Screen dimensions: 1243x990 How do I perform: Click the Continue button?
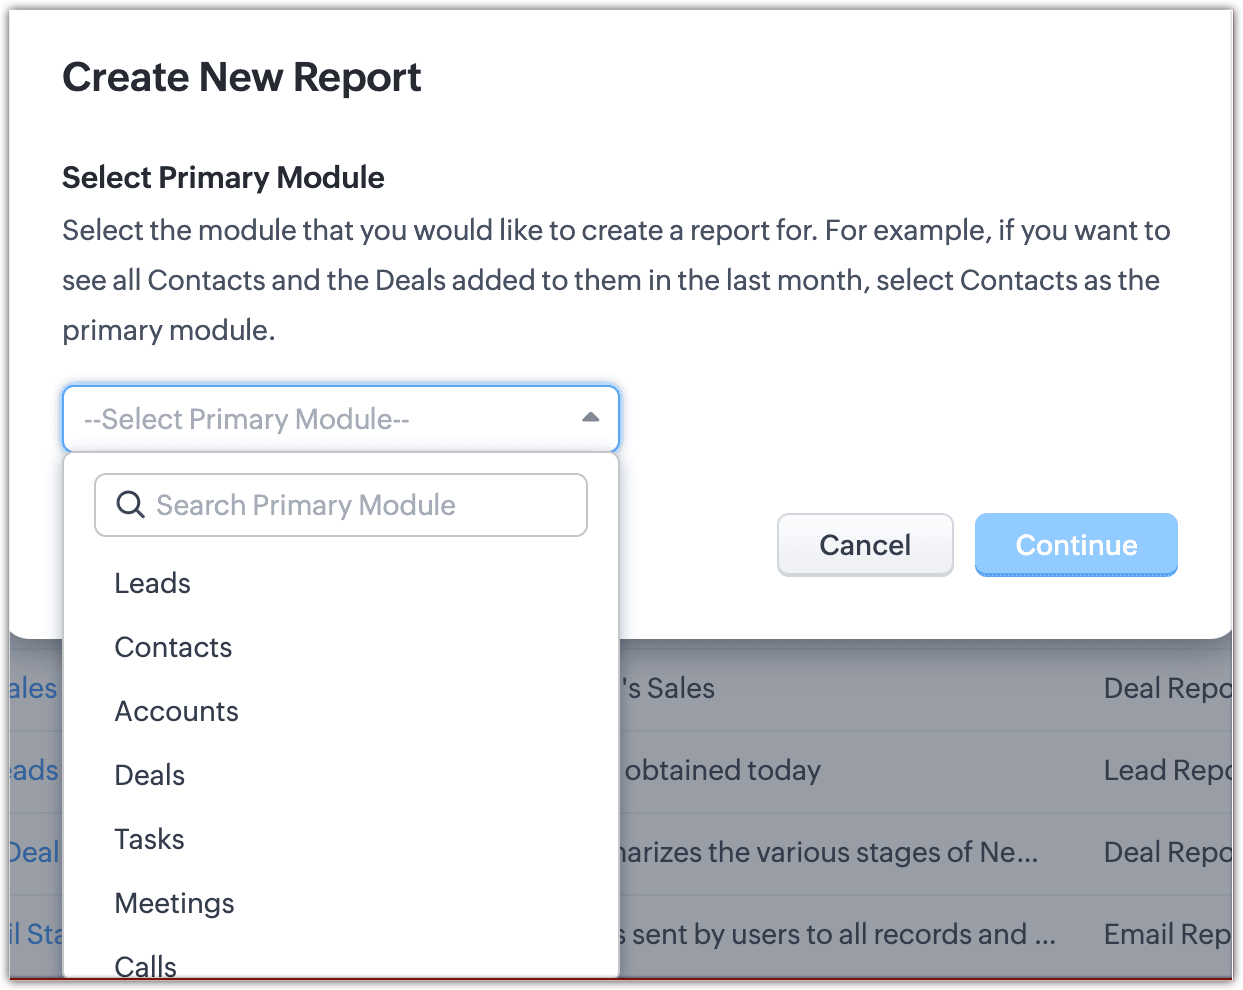(x=1076, y=545)
